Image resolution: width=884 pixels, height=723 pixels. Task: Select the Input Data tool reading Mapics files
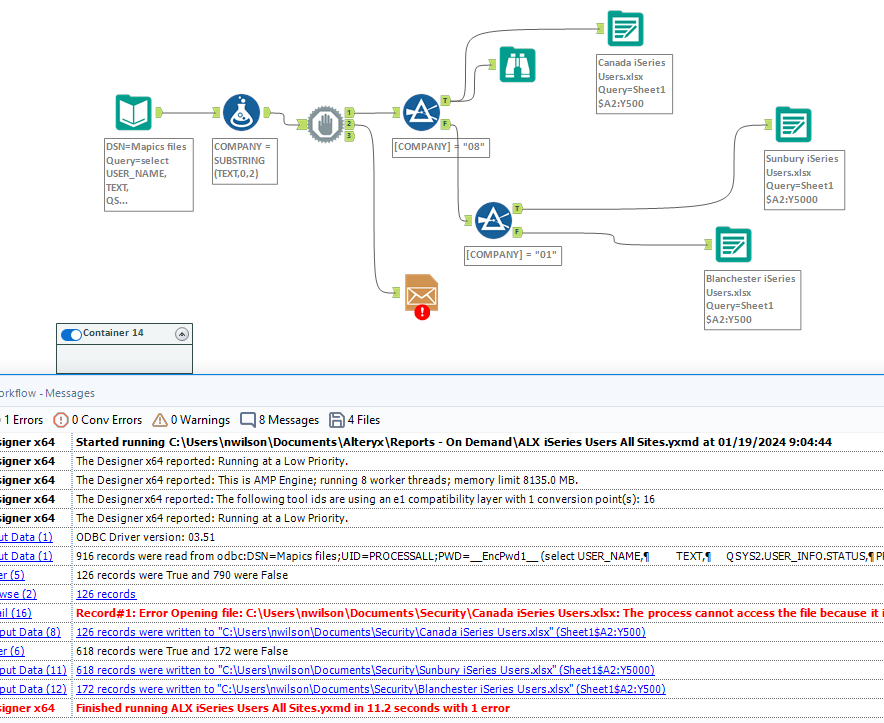[133, 112]
